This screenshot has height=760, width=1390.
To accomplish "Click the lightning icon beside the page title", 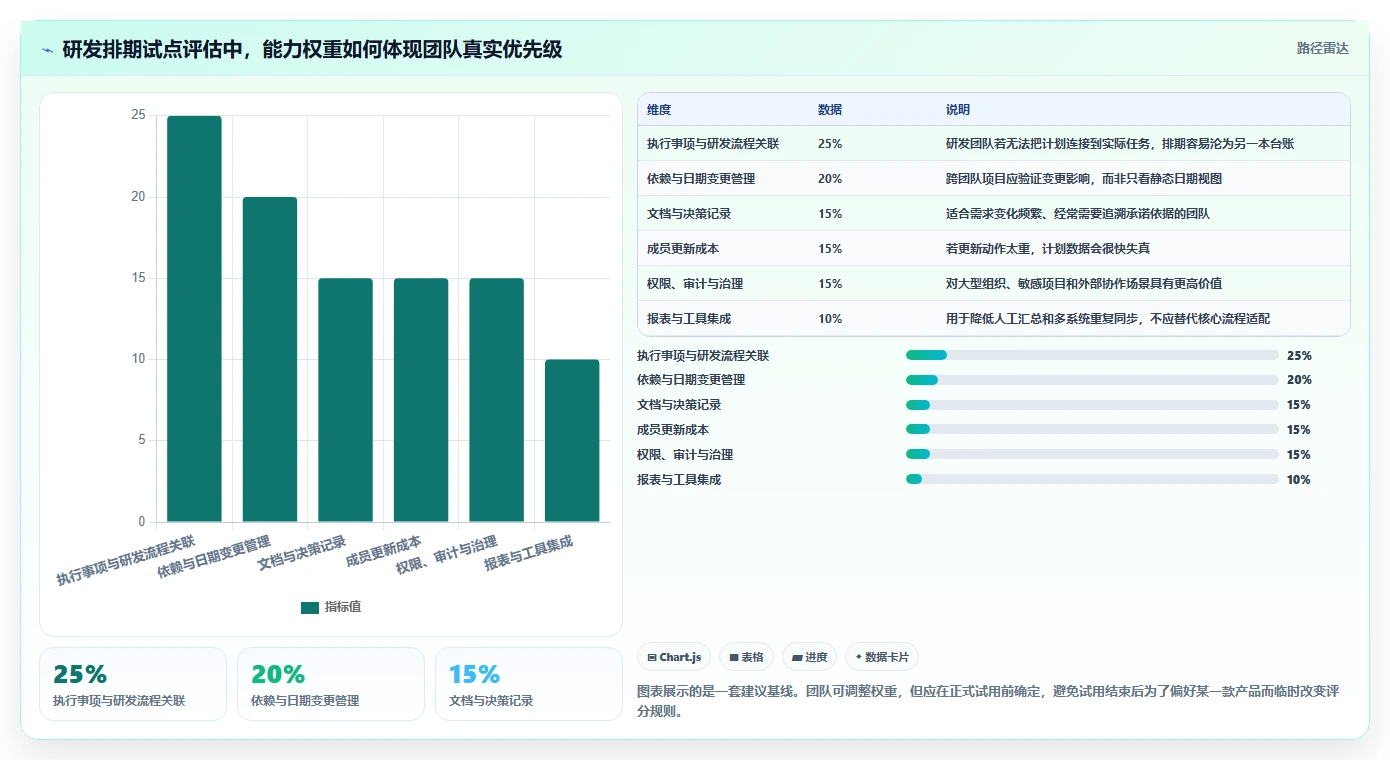I will [47, 50].
